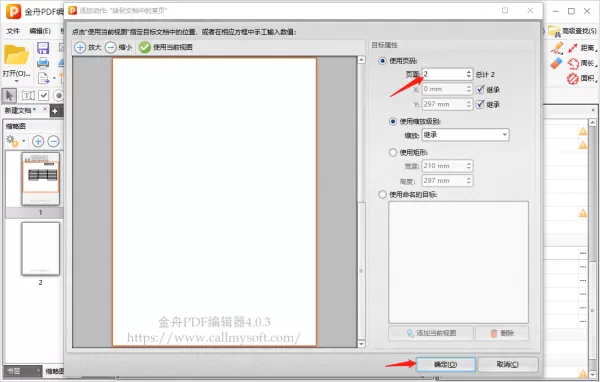Screen dimensions: 600x382
Task: Select the eraser tool
Action: click(556, 63)
